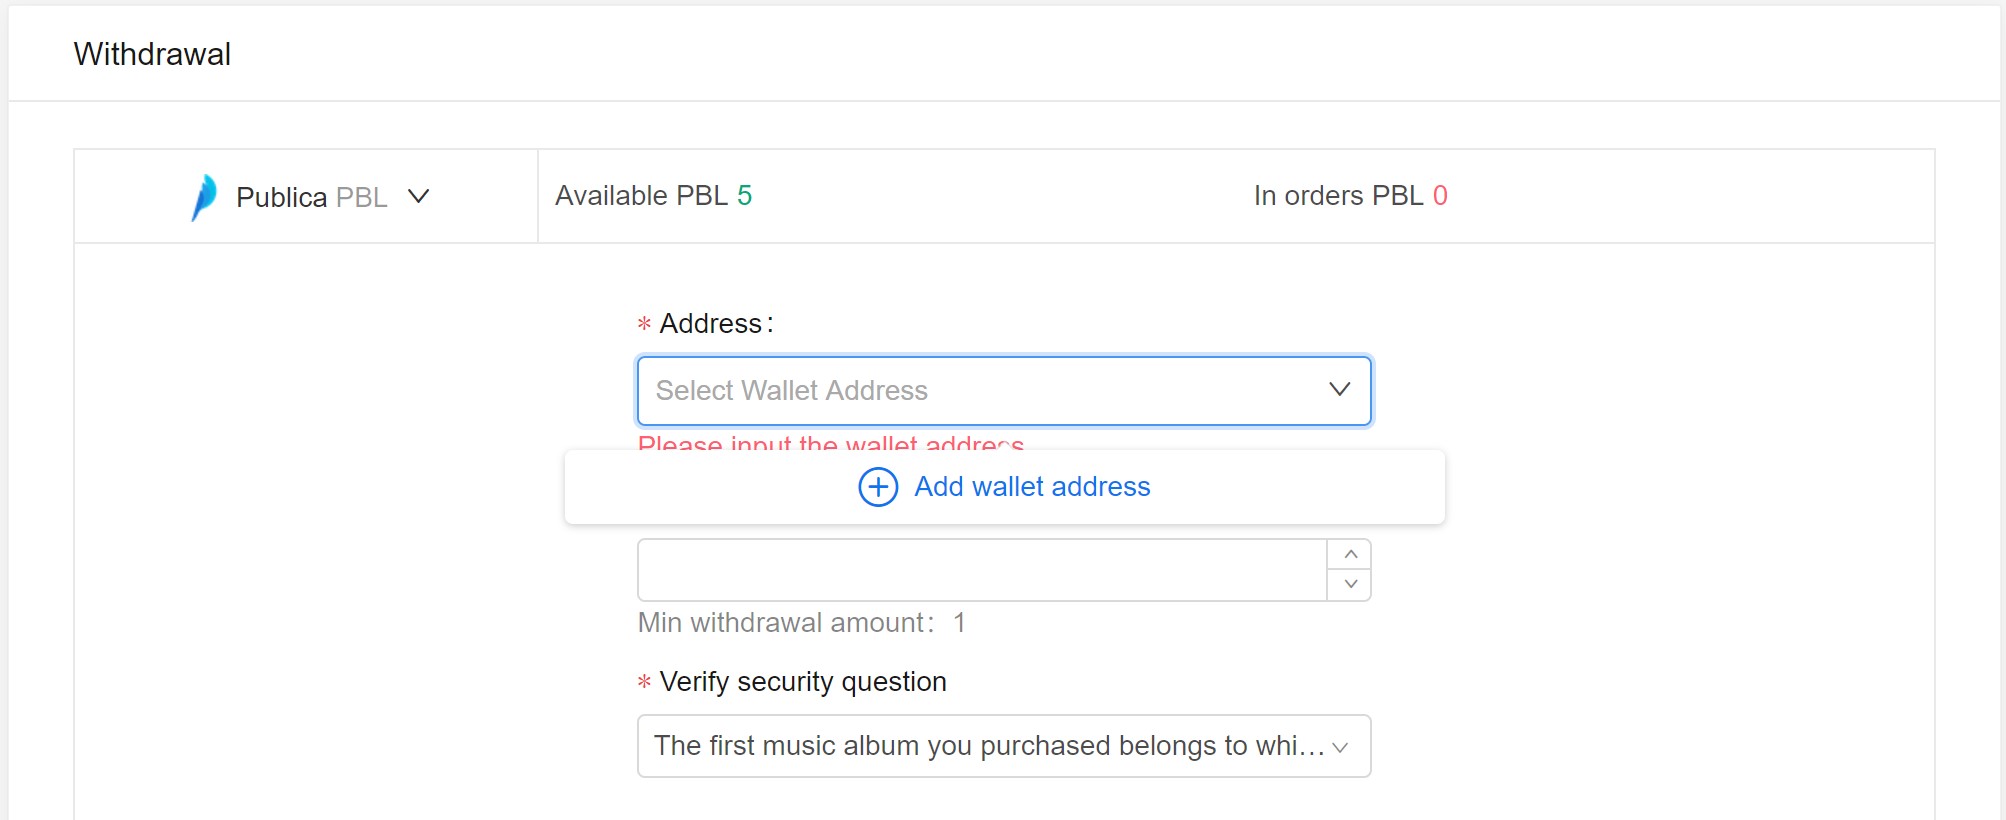Expand the Publica PBL coin chevron
The image size is (2006, 820).
pos(419,196)
